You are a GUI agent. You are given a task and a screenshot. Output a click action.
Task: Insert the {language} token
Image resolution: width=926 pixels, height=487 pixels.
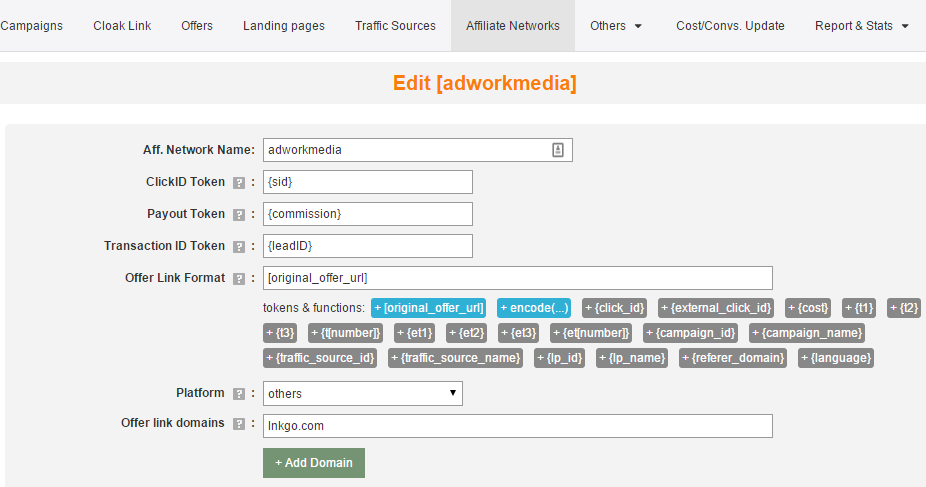pyautogui.click(x=836, y=358)
